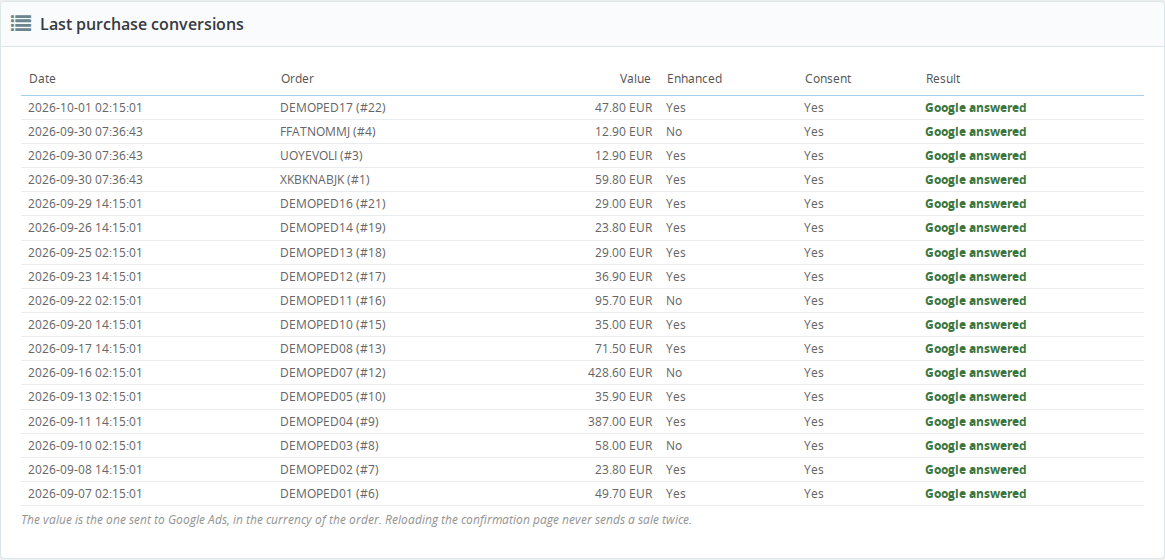1165x560 pixels.
Task: Click date 2026-09-16 02:15:01
Action: (85, 372)
